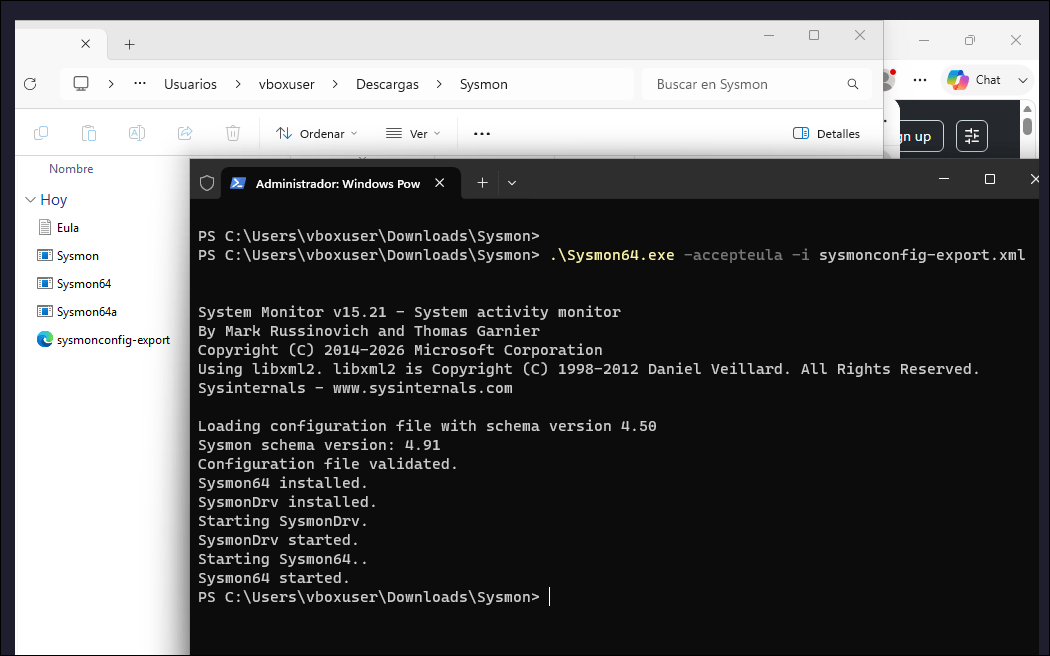This screenshot has height=656, width=1050.
Task: Select the Sysmon64 file
Action: [x=84, y=284]
